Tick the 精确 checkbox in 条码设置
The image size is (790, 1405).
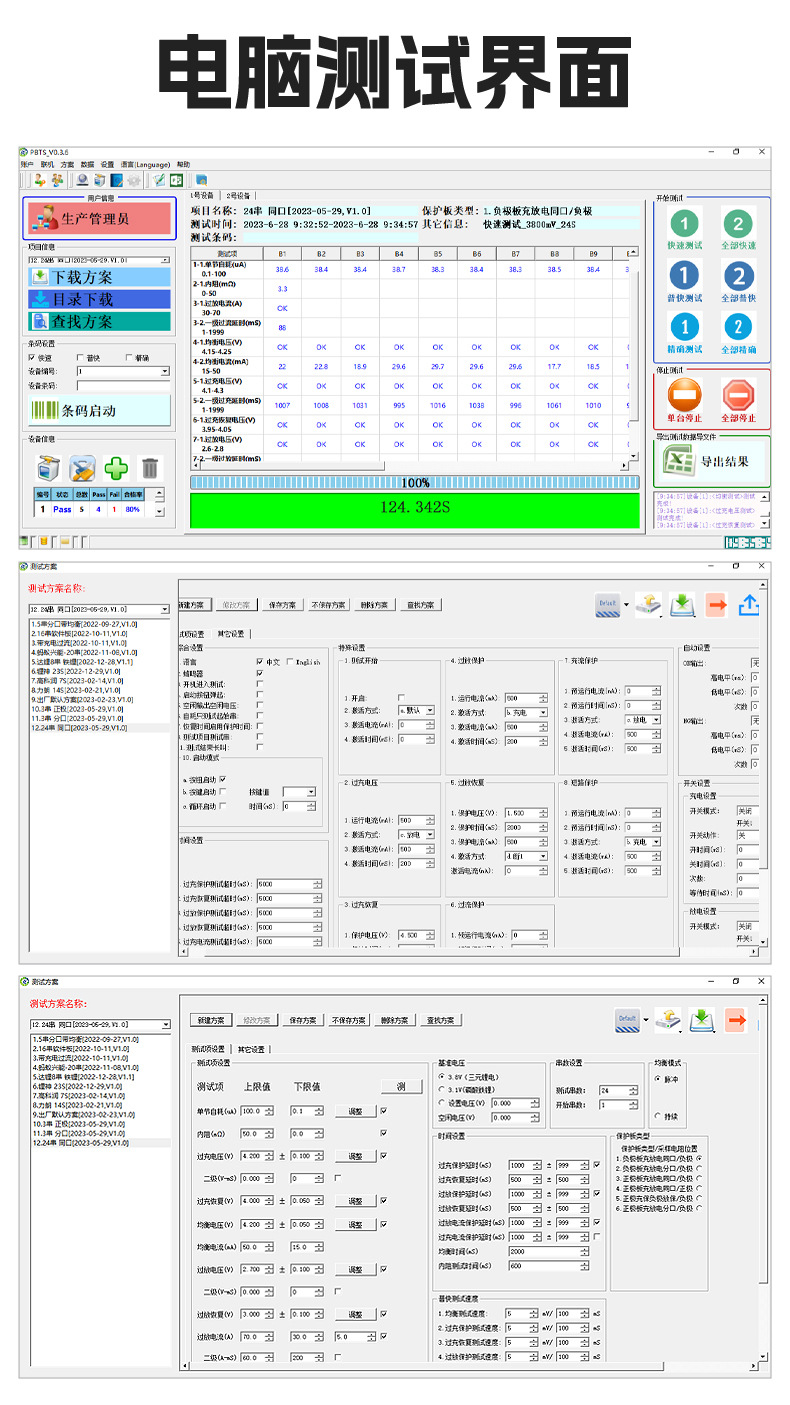129,357
